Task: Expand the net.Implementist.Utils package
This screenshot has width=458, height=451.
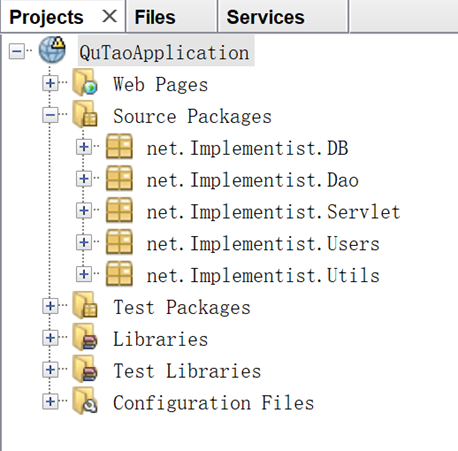Action: (x=84, y=274)
